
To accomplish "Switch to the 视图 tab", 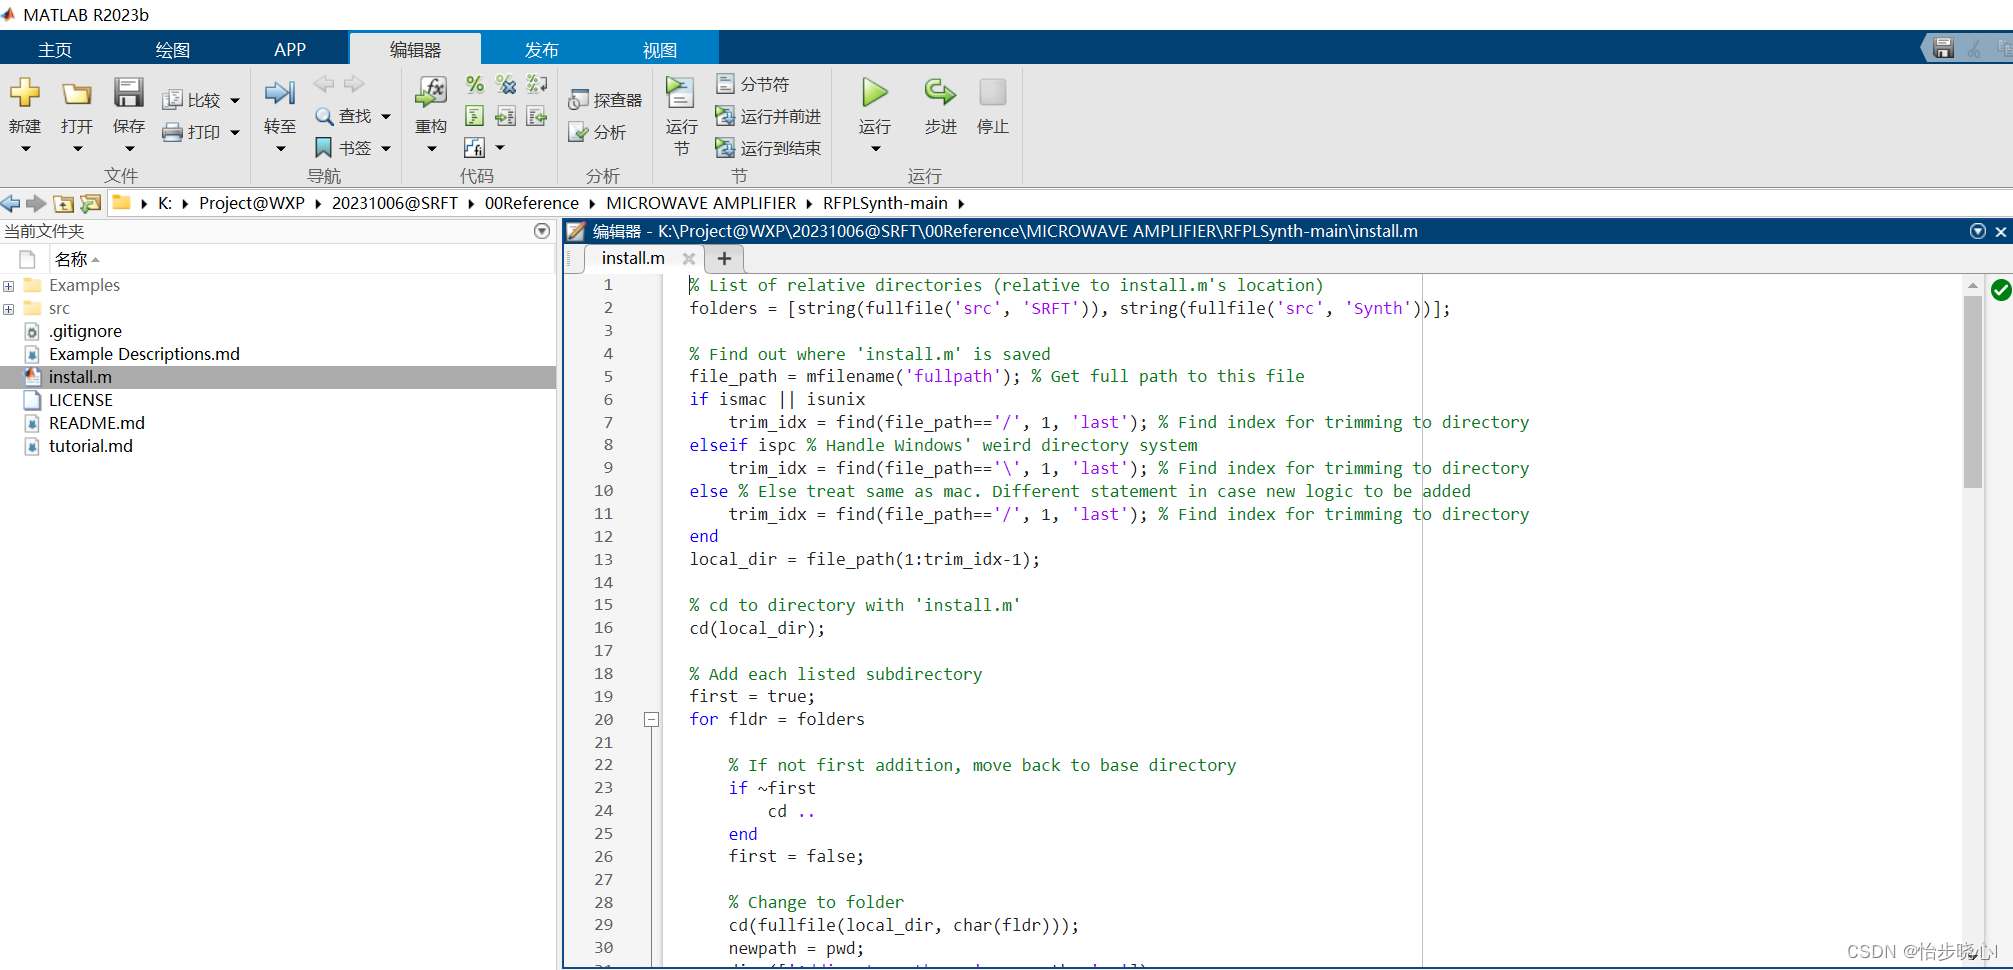I will tap(660, 49).
